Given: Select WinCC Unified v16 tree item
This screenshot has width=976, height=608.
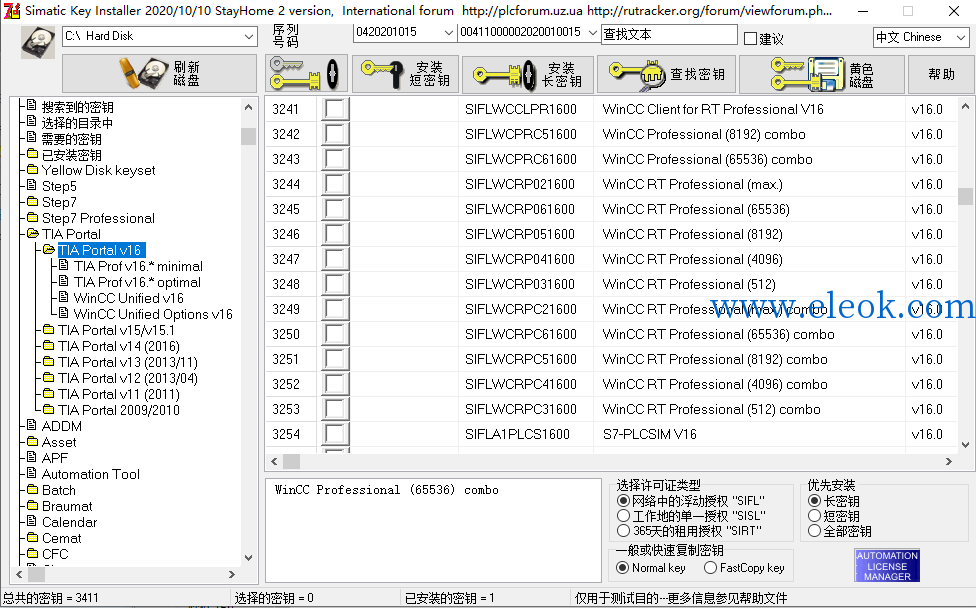Looking at the screenshot, I should tap(128, 298).
